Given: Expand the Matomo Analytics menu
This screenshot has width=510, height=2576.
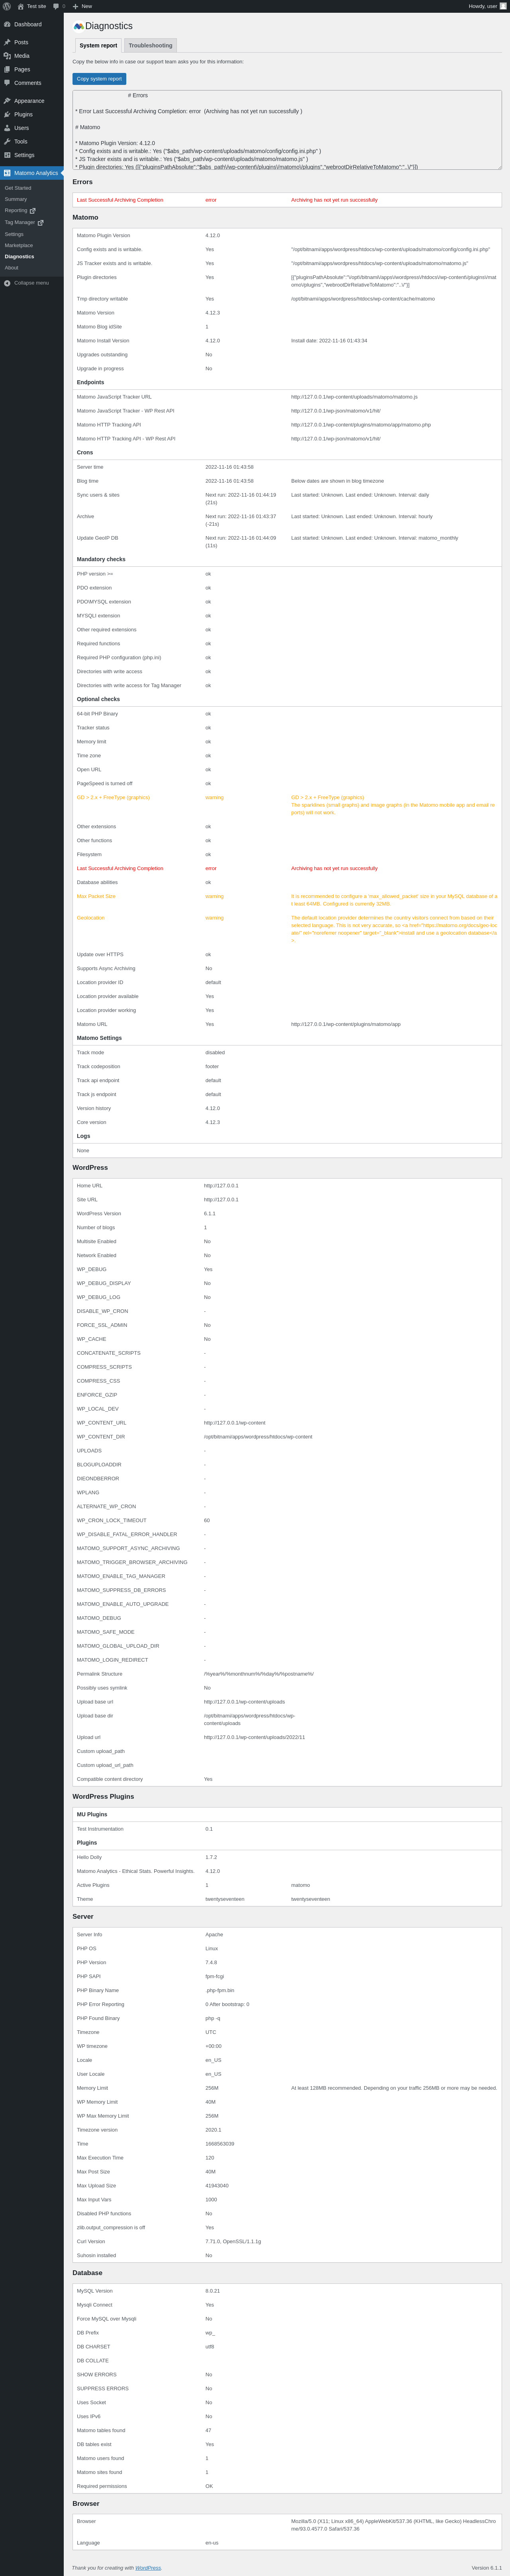Looking at the screenshot, I should 35,173.
